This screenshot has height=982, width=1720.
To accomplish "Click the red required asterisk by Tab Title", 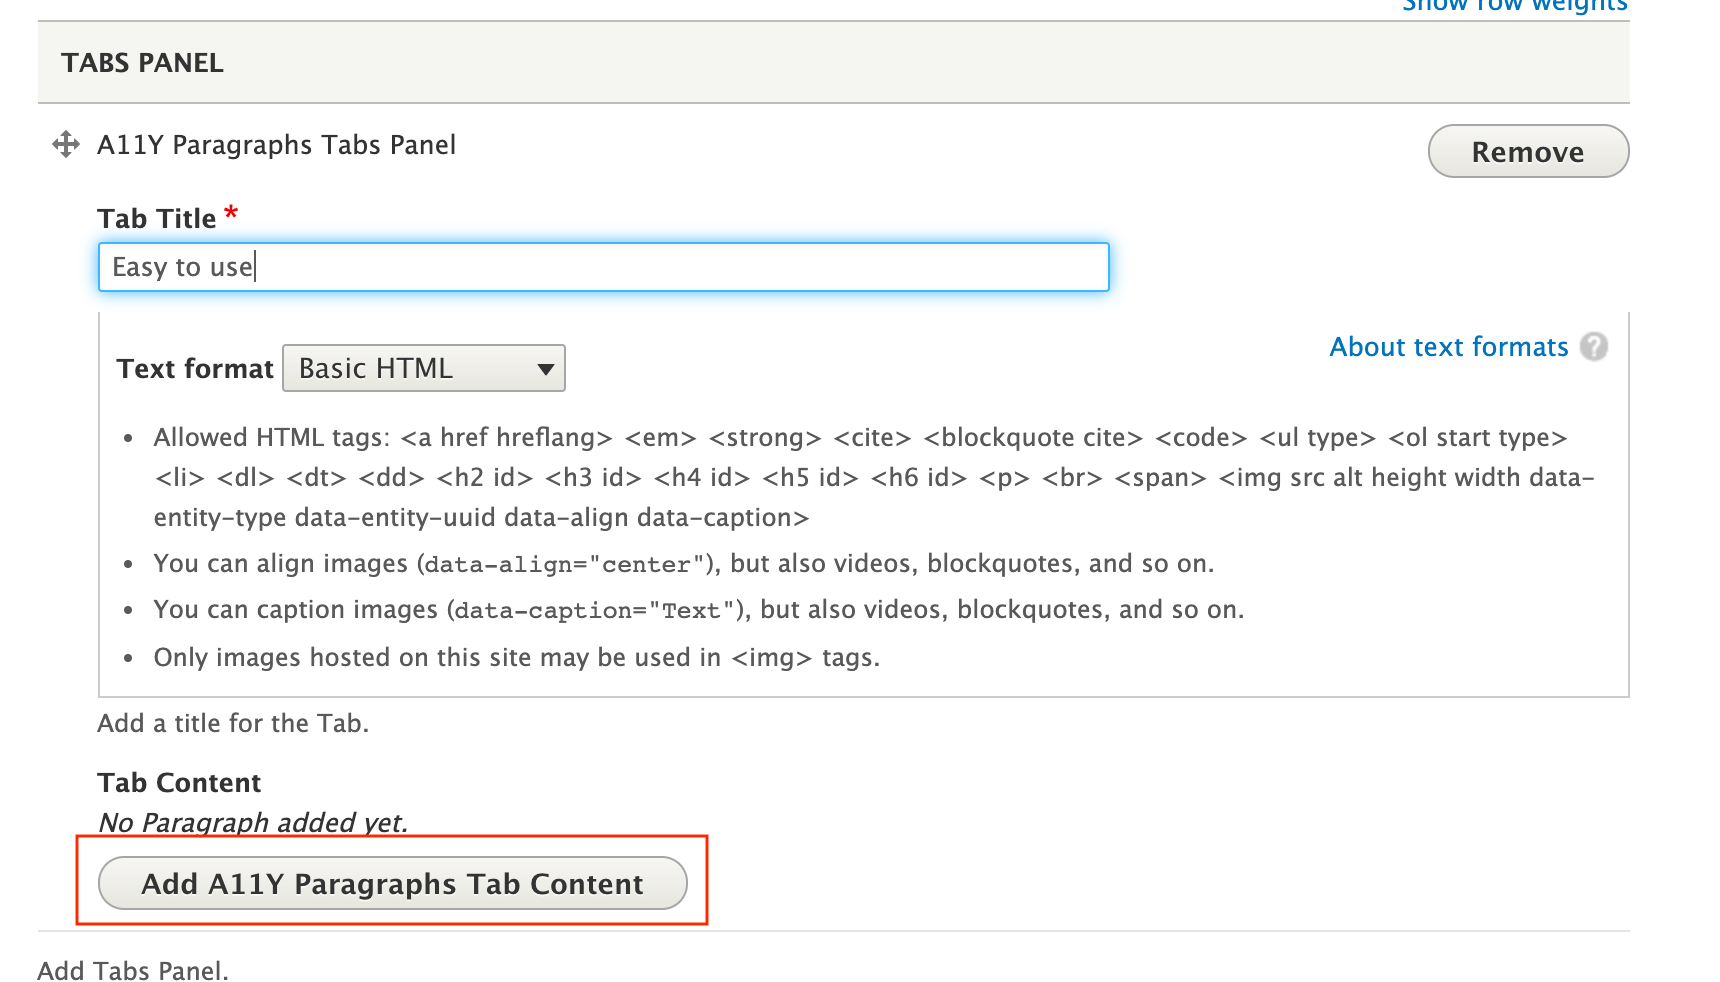I will pos(231,213).
